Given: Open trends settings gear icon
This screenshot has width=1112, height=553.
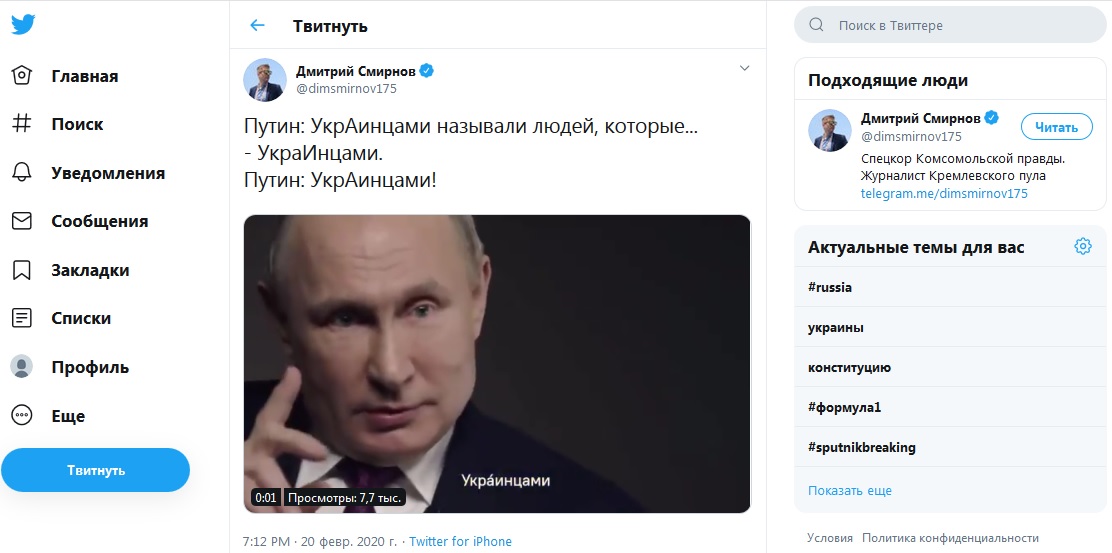Looking at the screenshot, I should [x=1082, y=246].
